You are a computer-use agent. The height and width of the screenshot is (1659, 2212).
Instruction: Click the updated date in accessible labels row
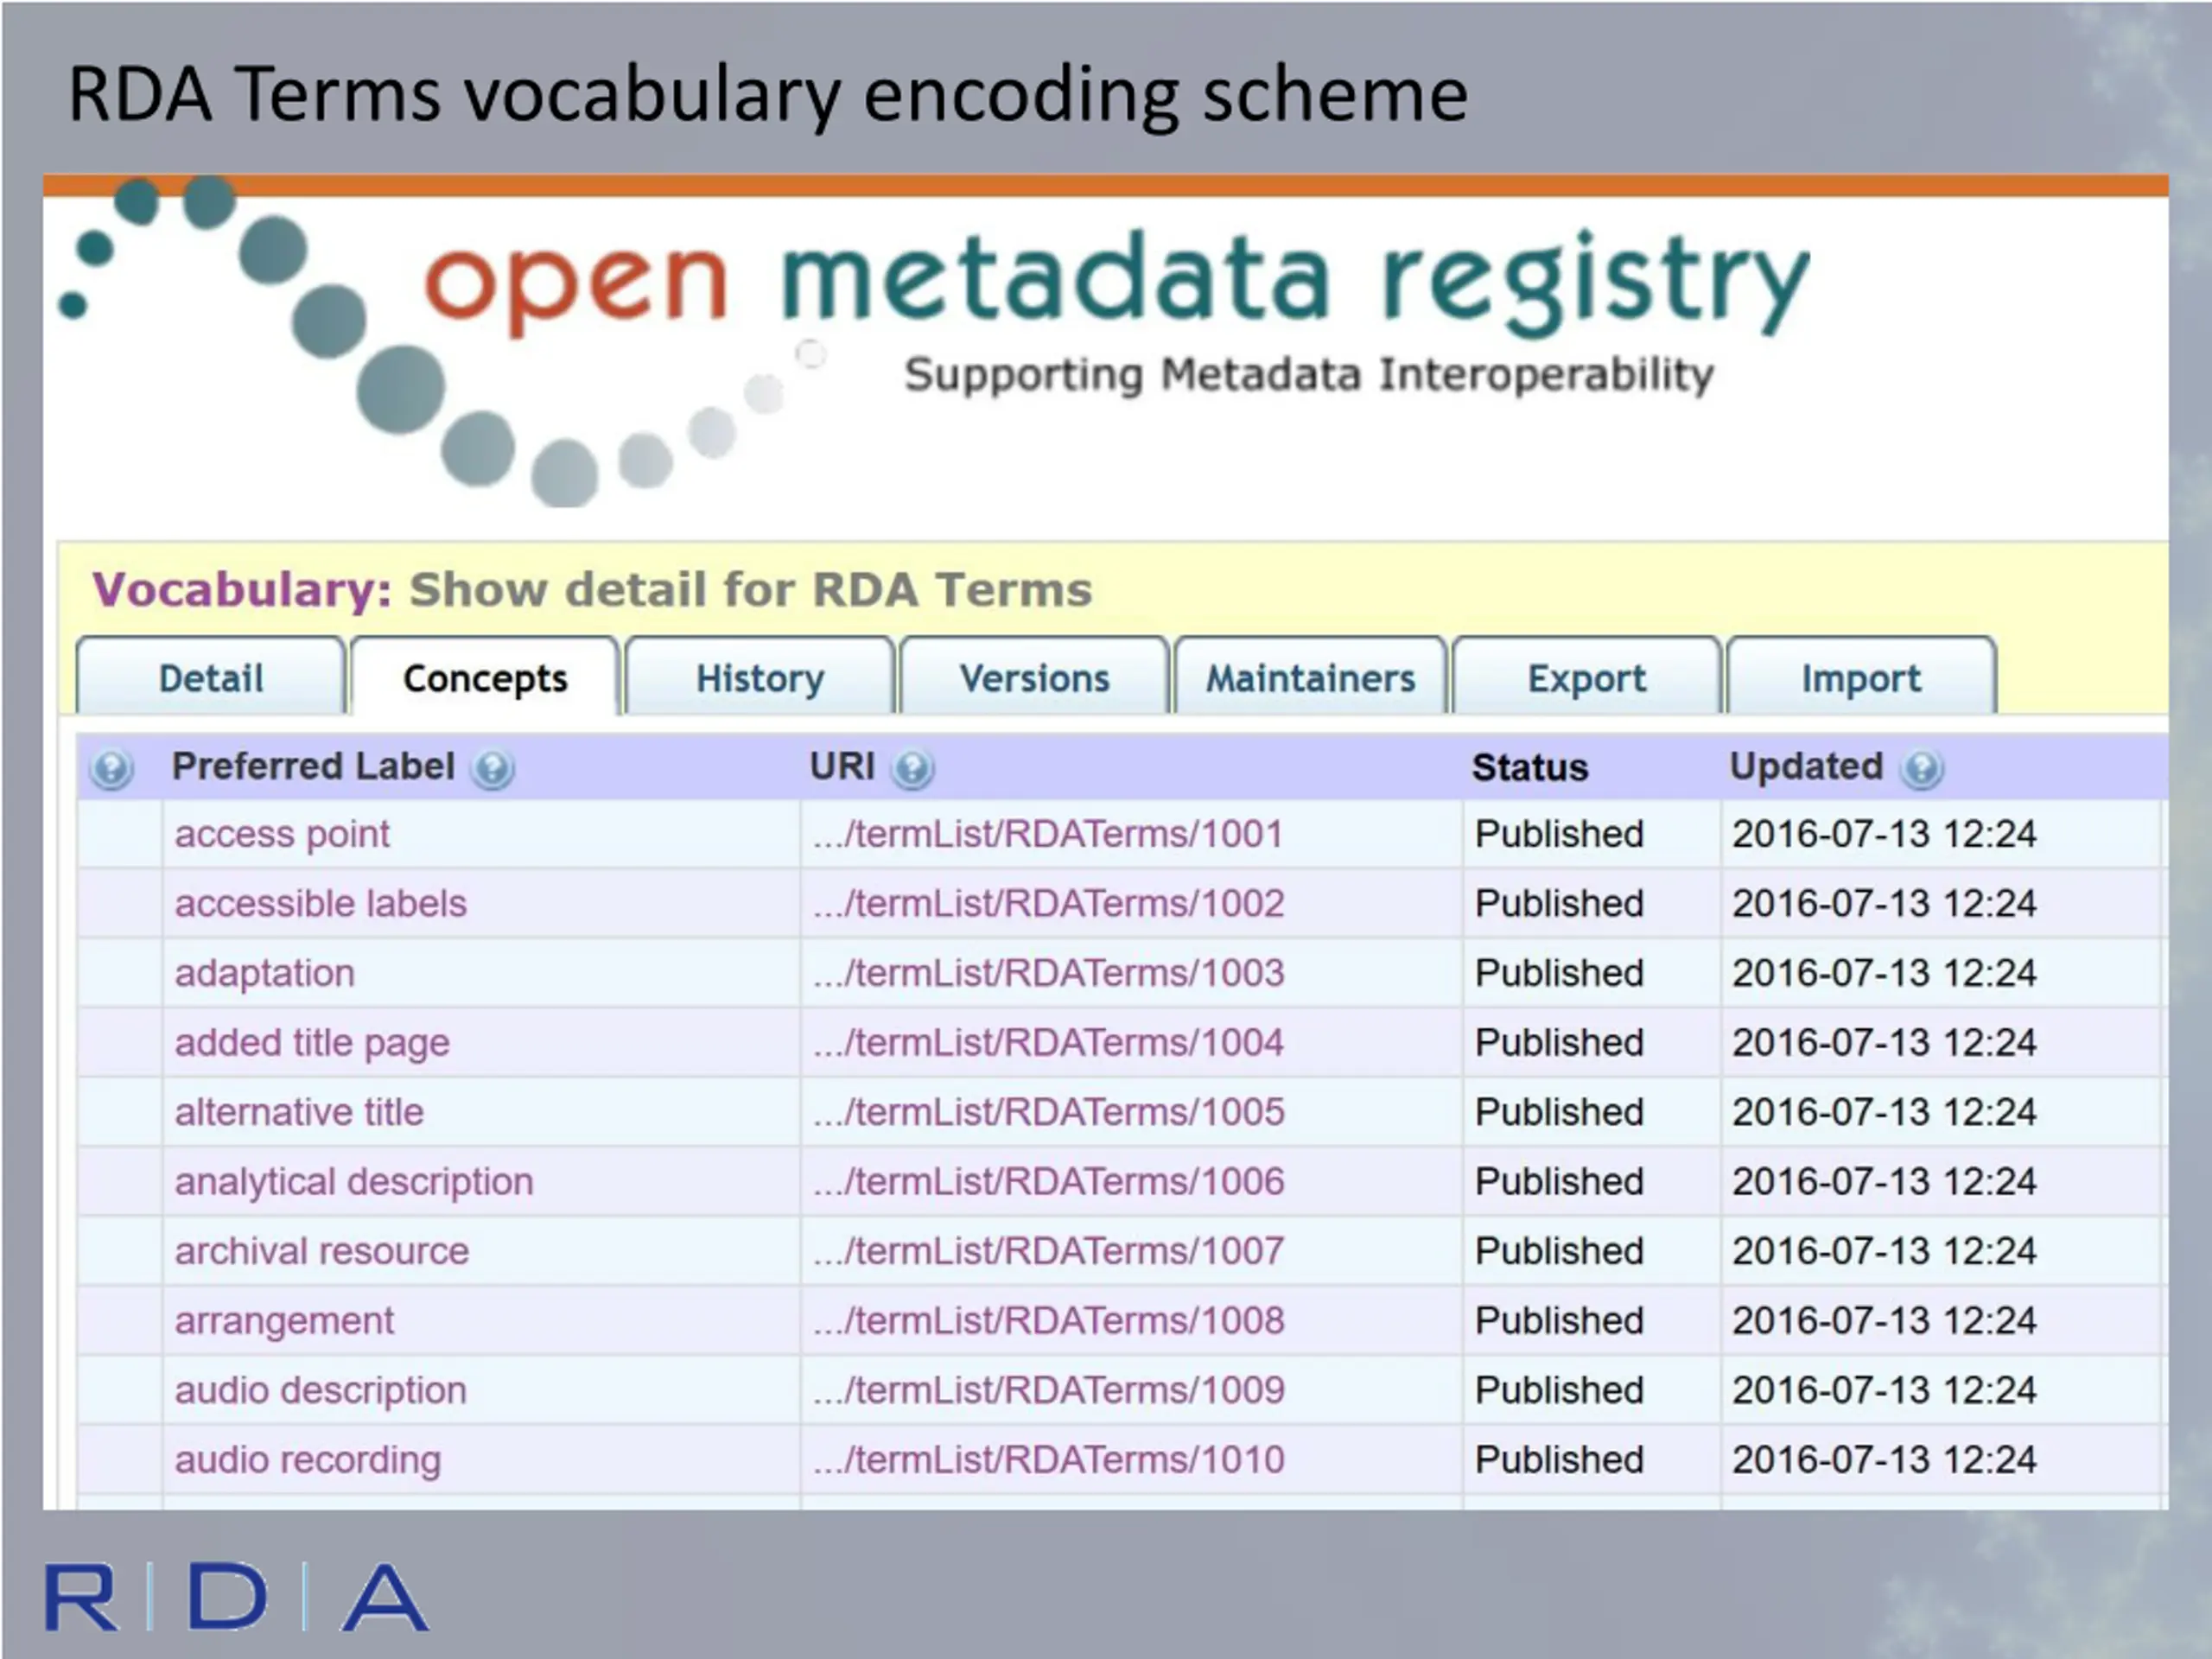pyautogui.click(x=1884, y=903)
